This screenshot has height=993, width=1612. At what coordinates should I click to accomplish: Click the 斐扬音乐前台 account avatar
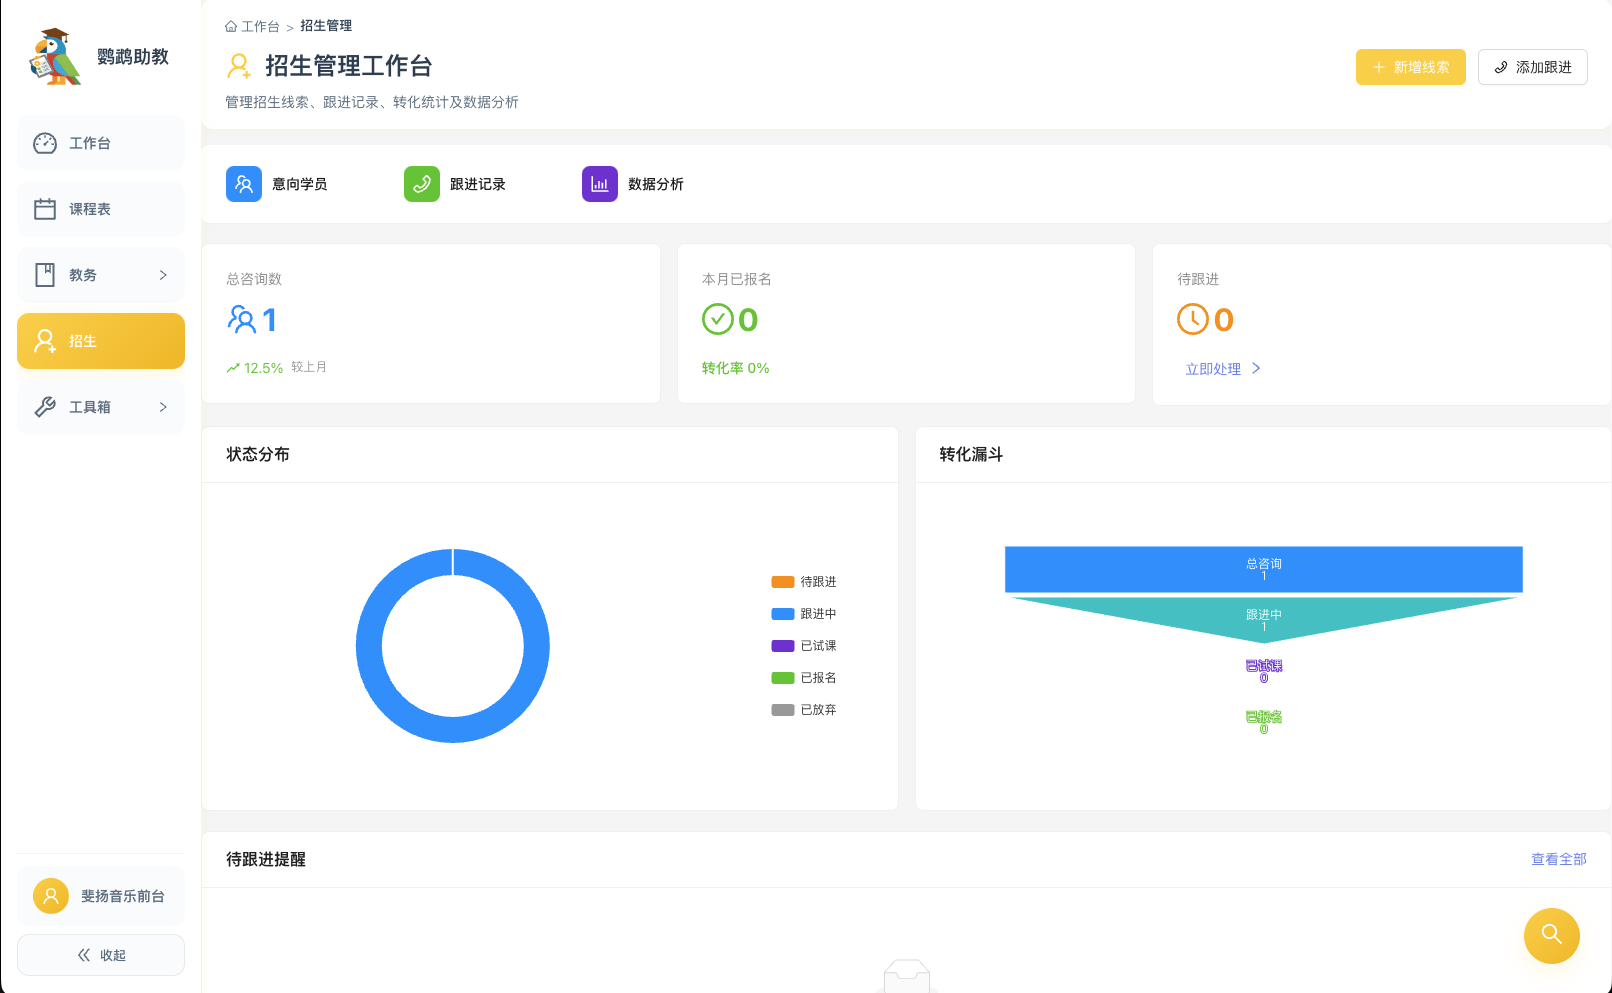click(51, 896)
